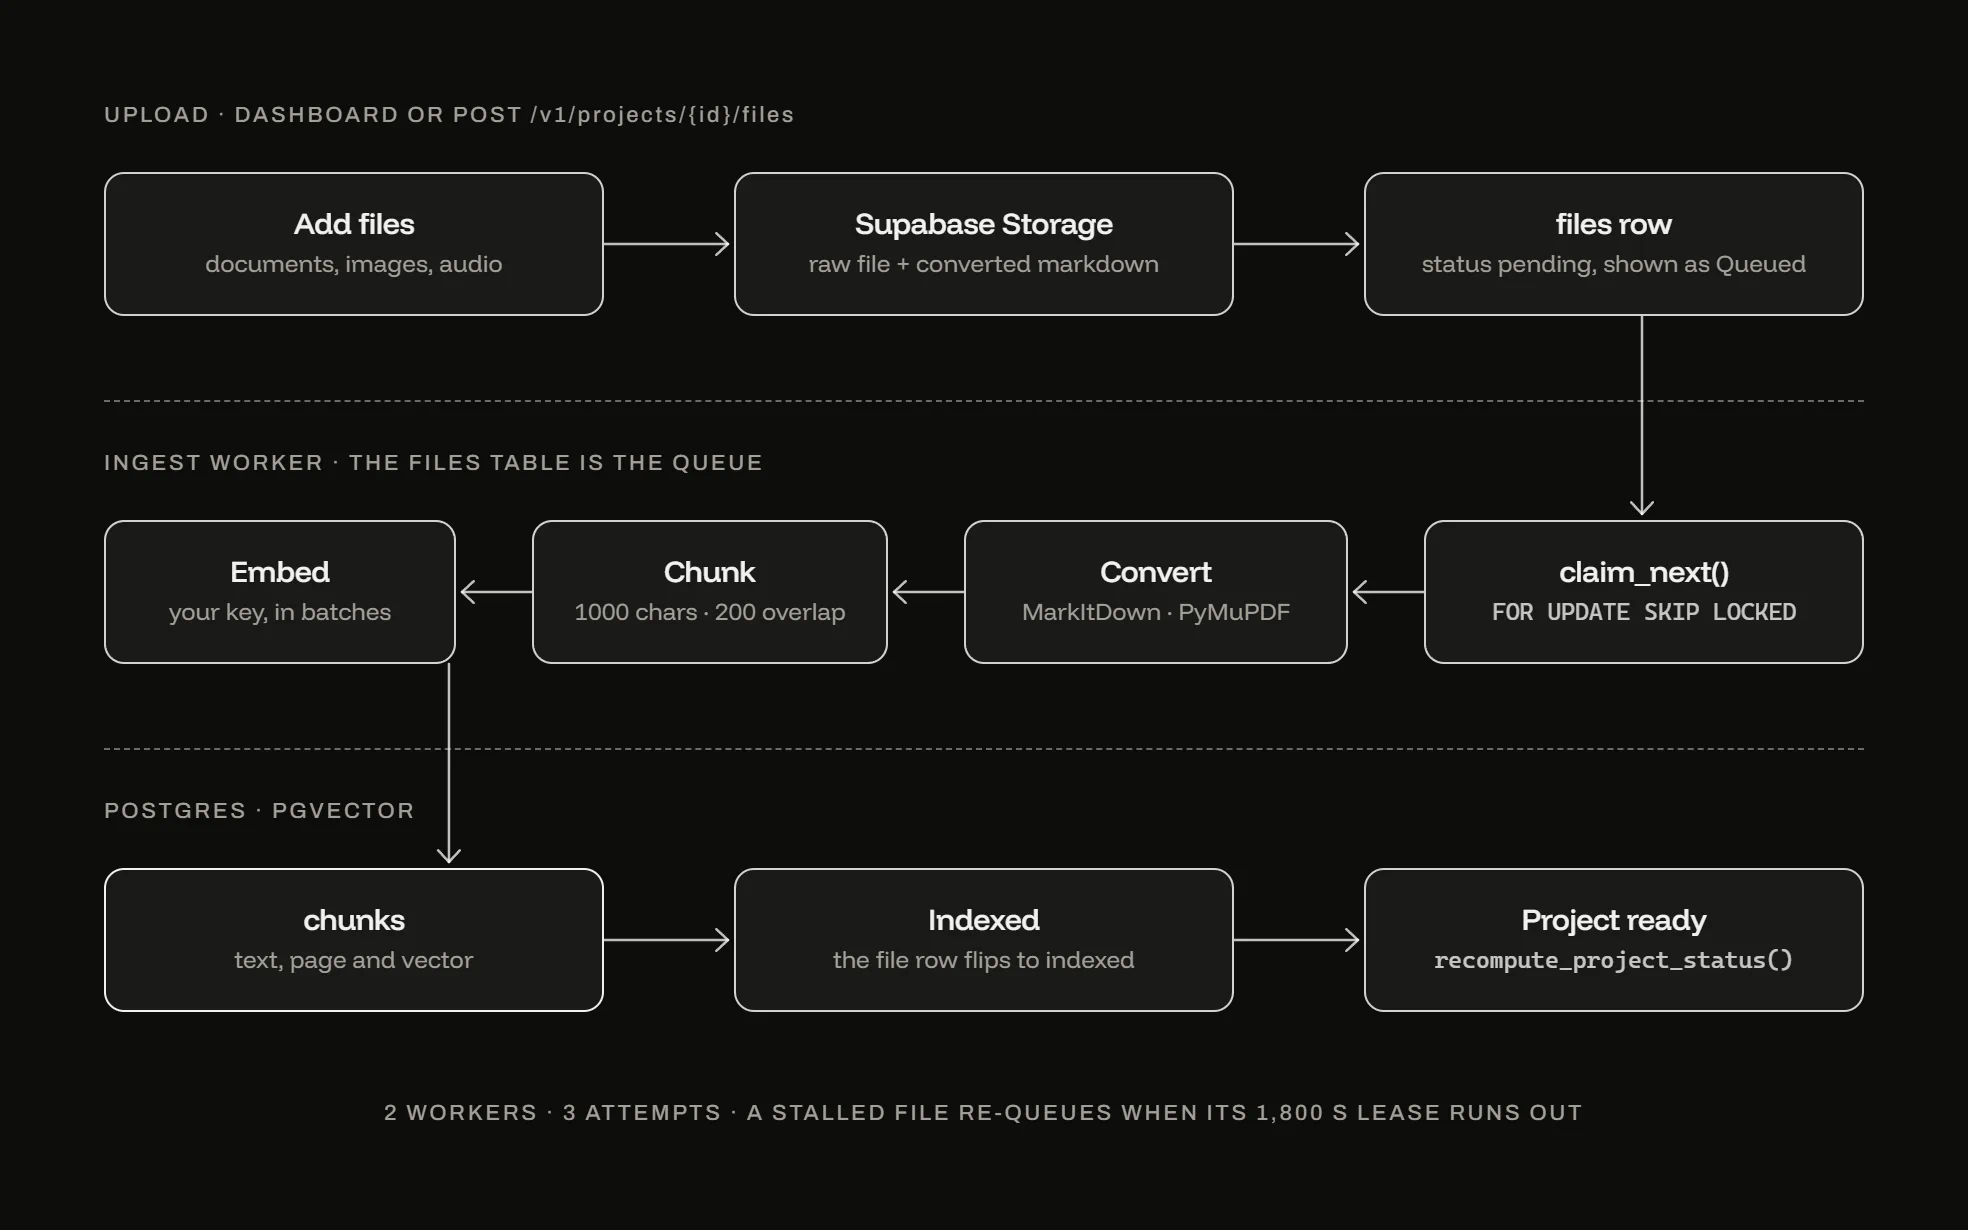
Task: Select the Convert box
Action: point(1156,592)
